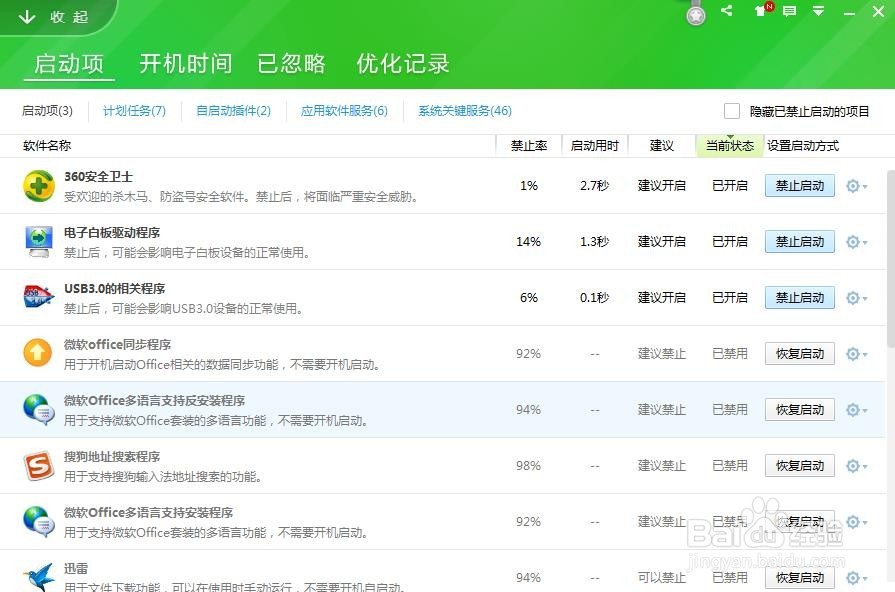Click the 迅雷 hummingbird icon
Screen dimensions: 895x592
[39, 577]
